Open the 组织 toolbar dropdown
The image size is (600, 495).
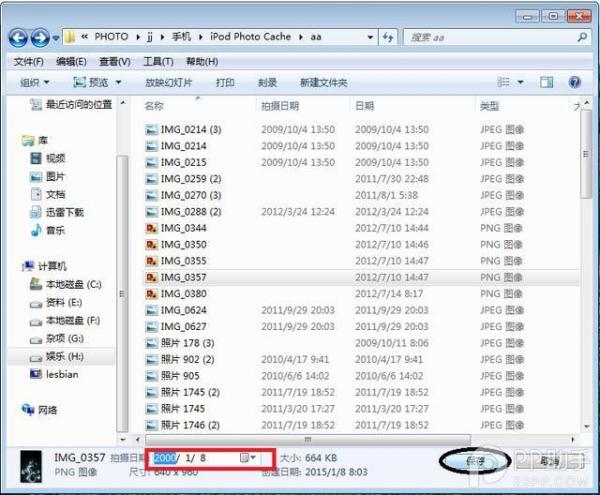(x=34, y=82)
